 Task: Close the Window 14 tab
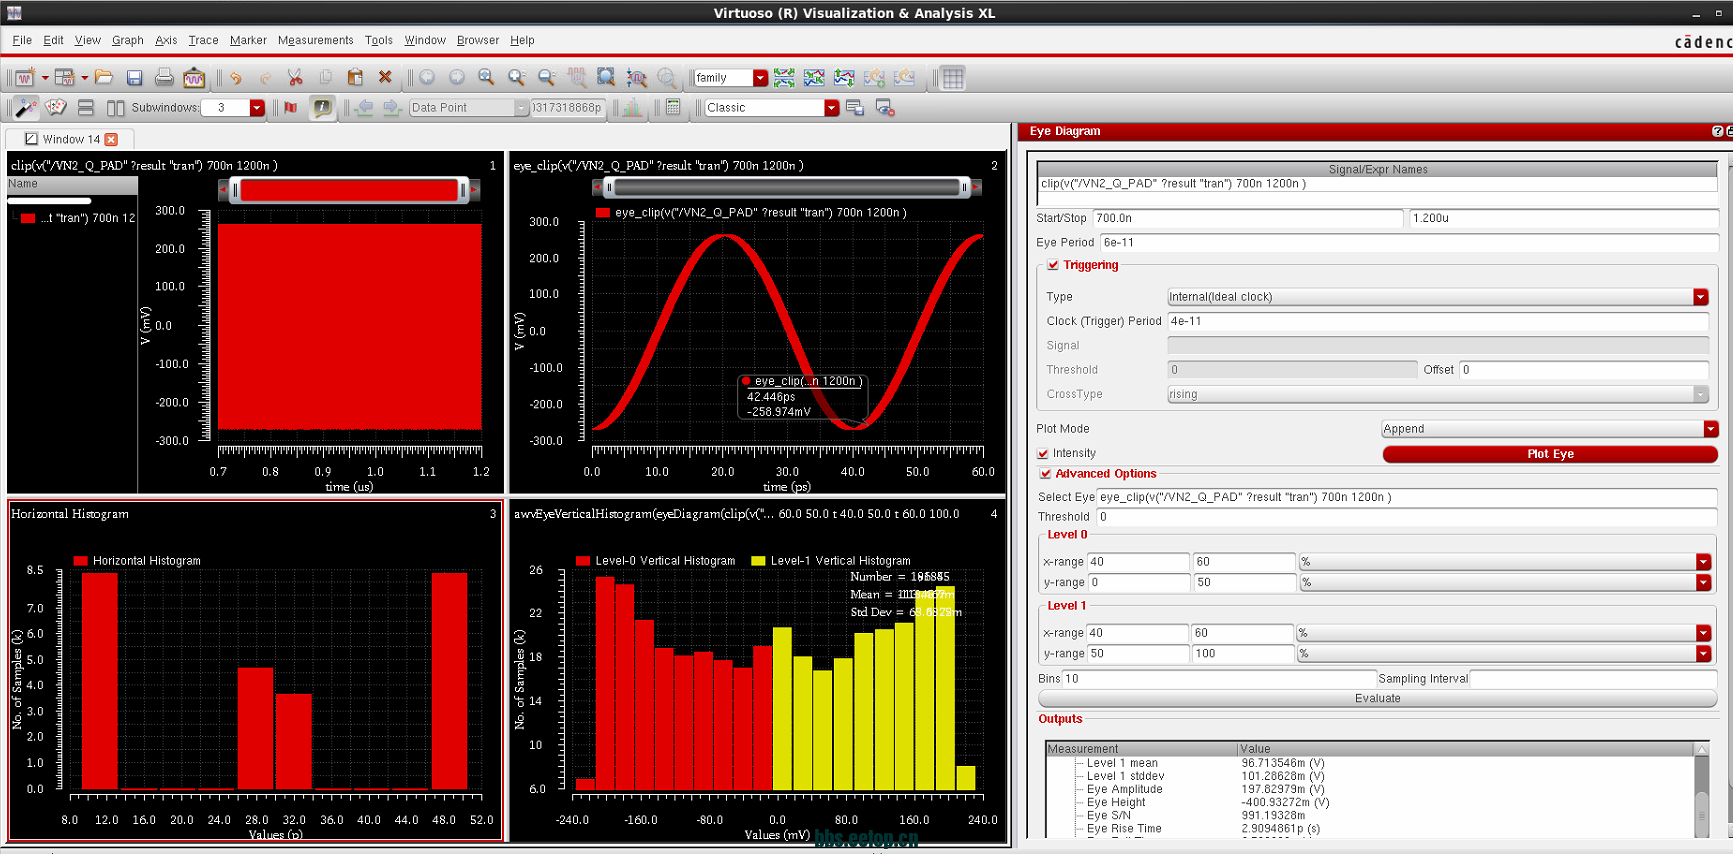point(111,139)
